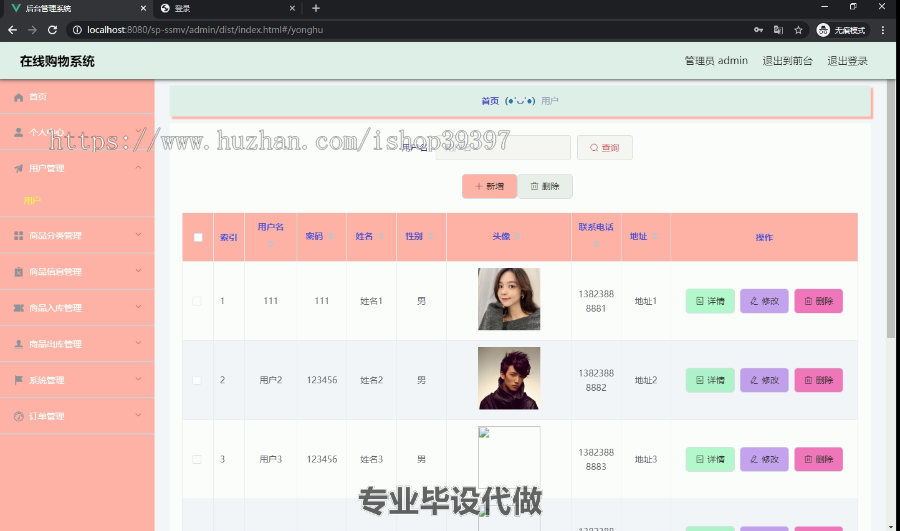Click 修改 for row 2 用户2

[x=764, y=380]
